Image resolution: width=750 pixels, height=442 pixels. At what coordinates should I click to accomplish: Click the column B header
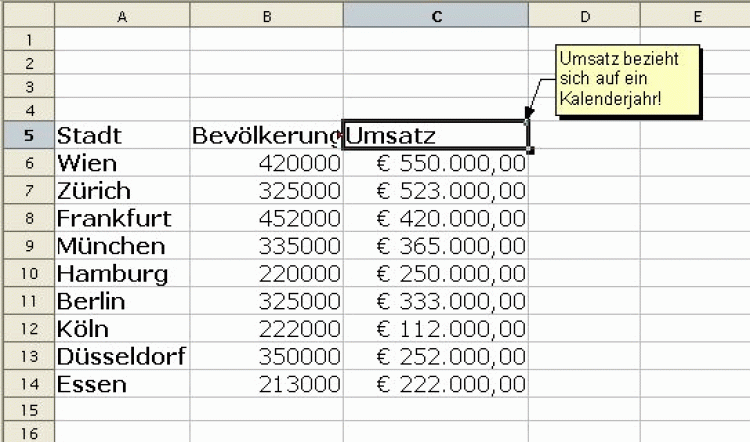click(x=266, y=15)
